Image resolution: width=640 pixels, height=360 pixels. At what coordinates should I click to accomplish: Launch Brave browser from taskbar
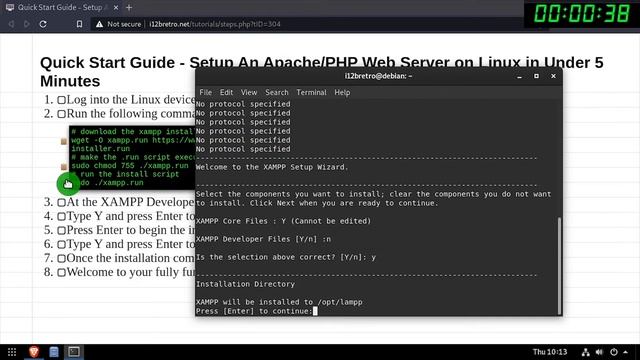34,351
